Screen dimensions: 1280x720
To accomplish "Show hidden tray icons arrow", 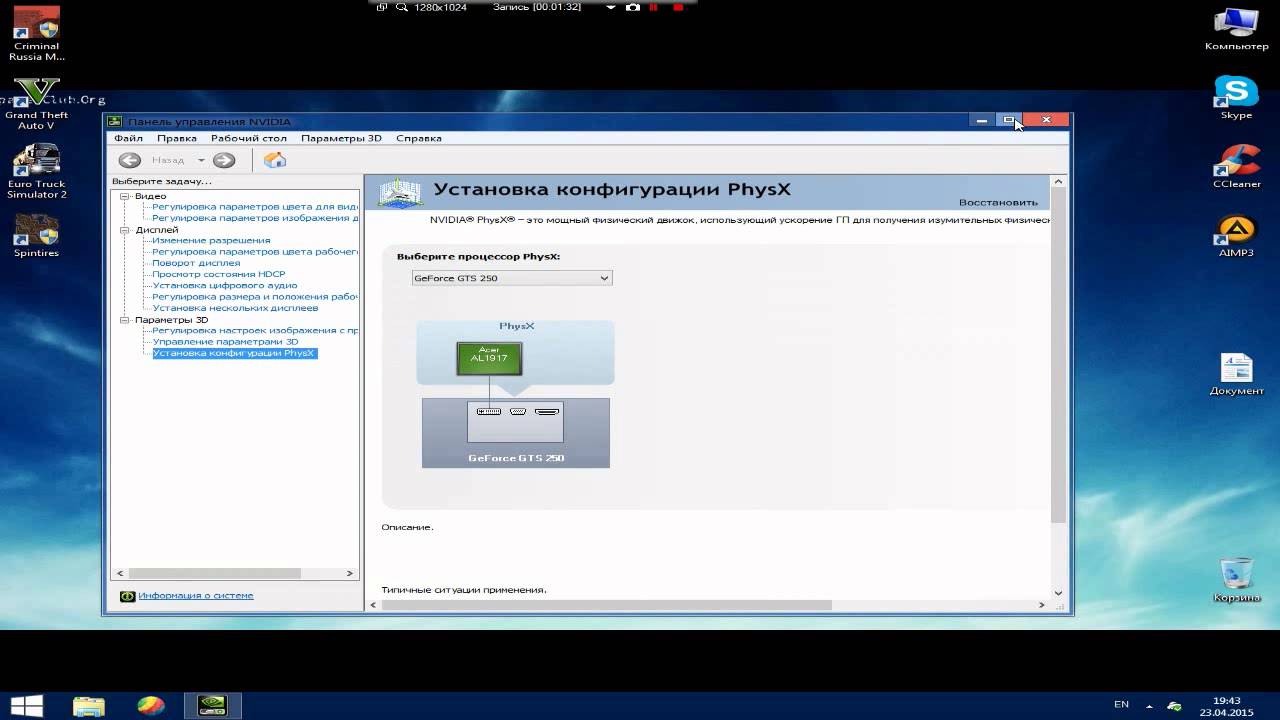I will [1149, 706].
